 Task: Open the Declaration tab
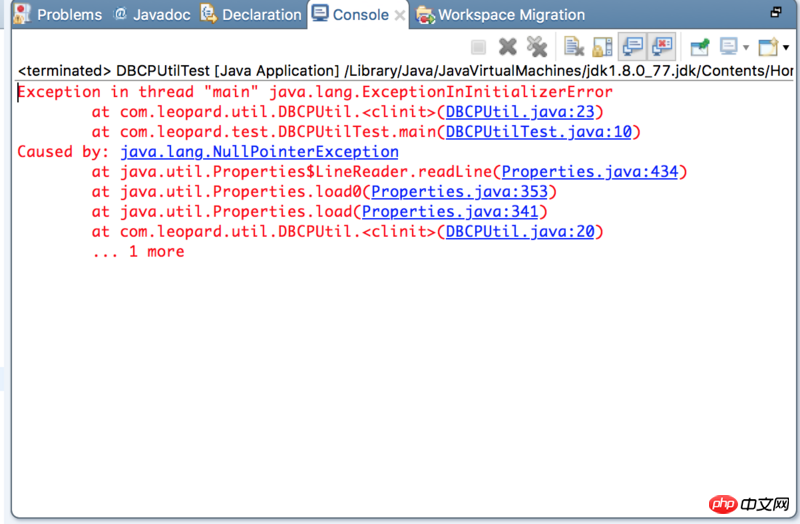[251, 15]
